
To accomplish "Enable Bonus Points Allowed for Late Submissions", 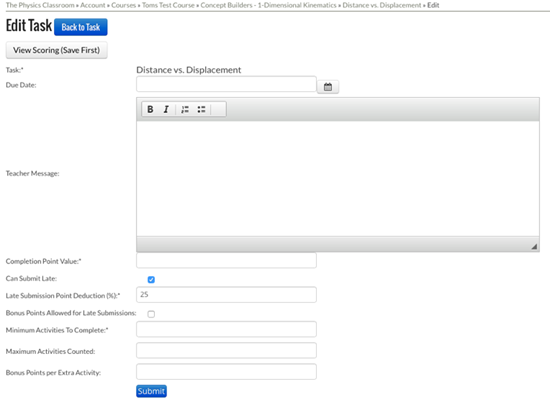I will [151, 314].
